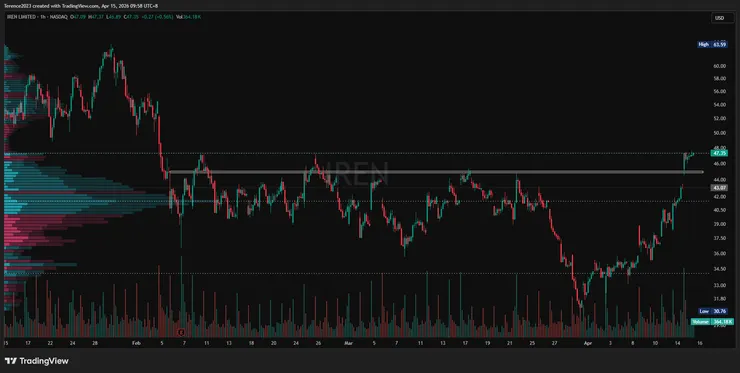
Task: Click the TradingView logo
Action: [37, 361]
